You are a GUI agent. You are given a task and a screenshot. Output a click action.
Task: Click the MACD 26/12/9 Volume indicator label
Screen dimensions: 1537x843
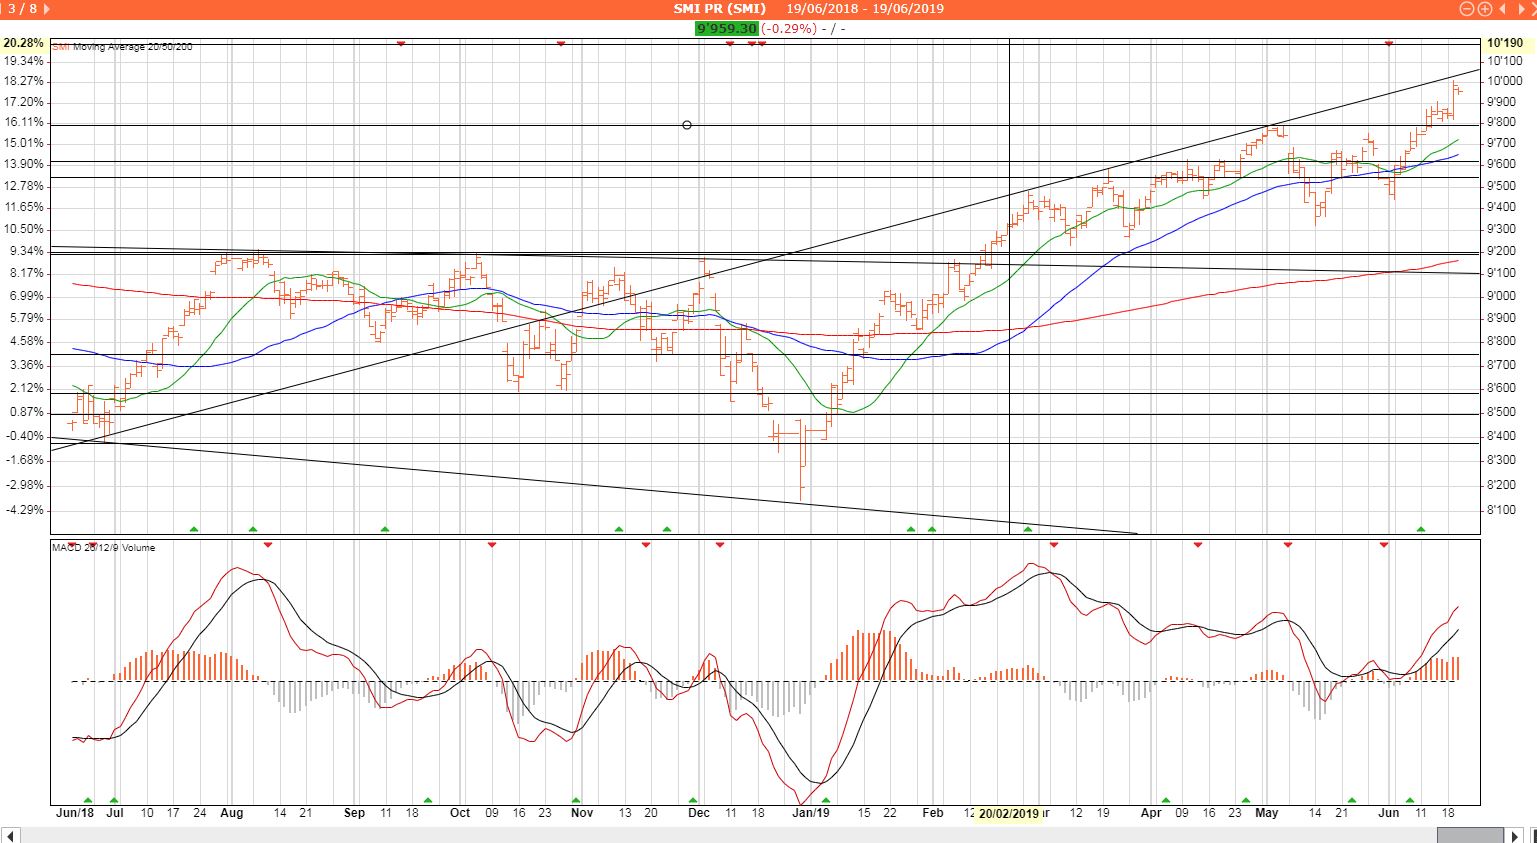pos(104,548)
